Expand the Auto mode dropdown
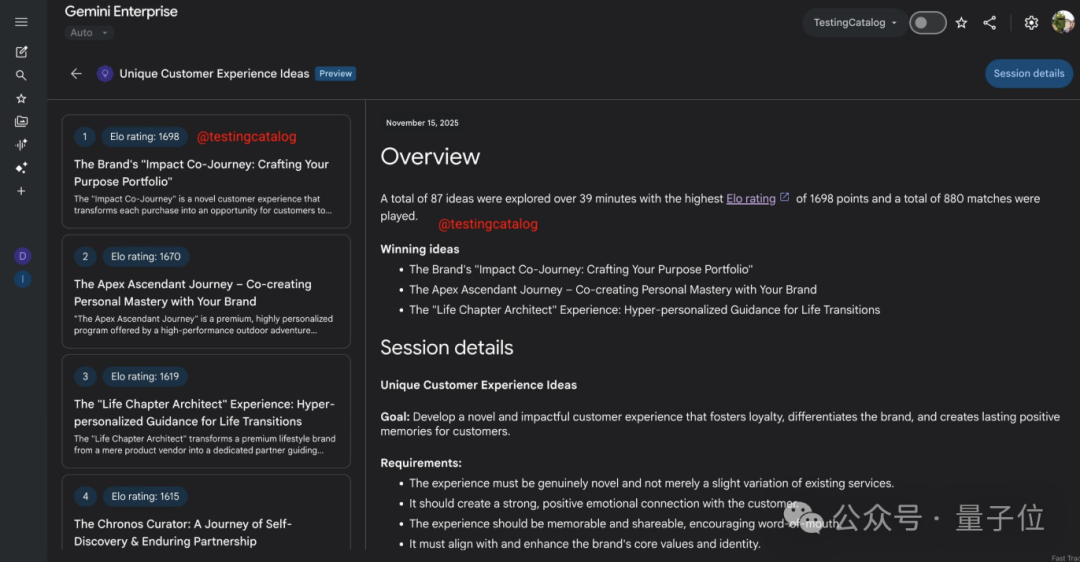The image size is (1080, 562). click(x=89, y=33)
